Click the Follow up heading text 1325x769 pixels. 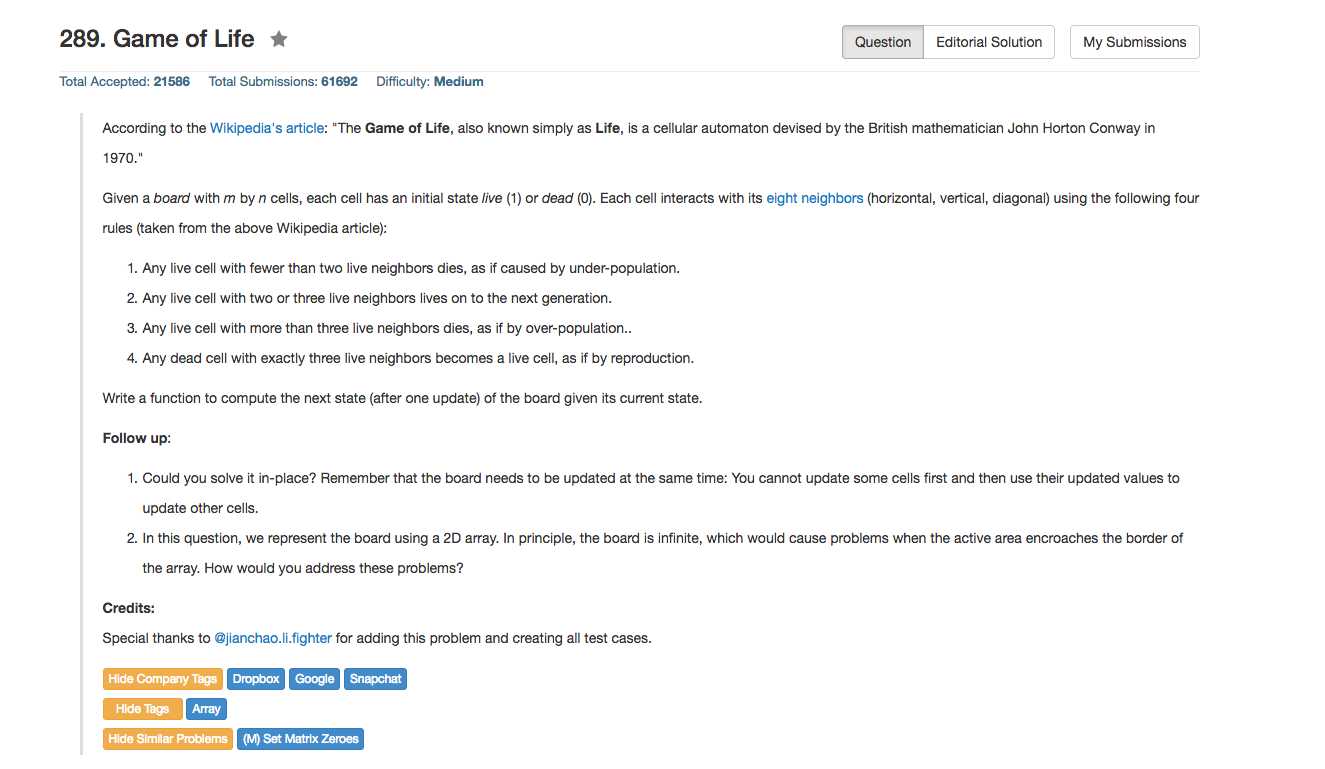click(x=136, y=438)
